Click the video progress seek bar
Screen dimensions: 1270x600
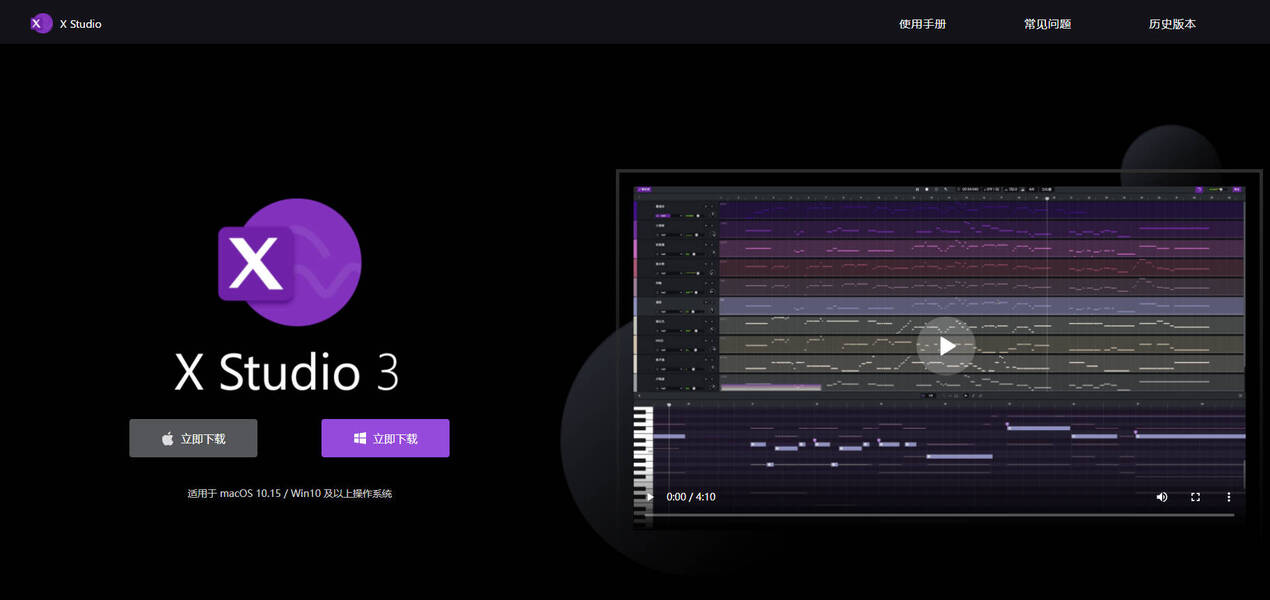[940, 515]
